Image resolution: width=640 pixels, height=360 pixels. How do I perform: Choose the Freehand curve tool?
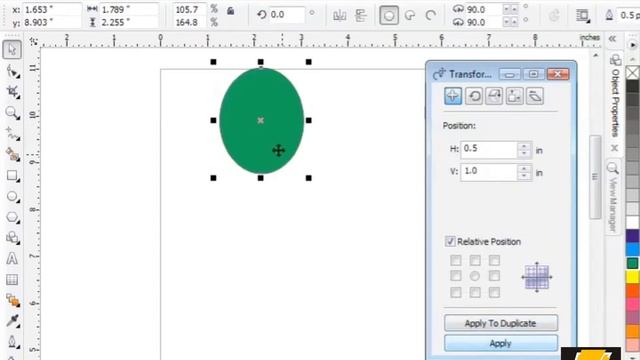coord(12,133)
